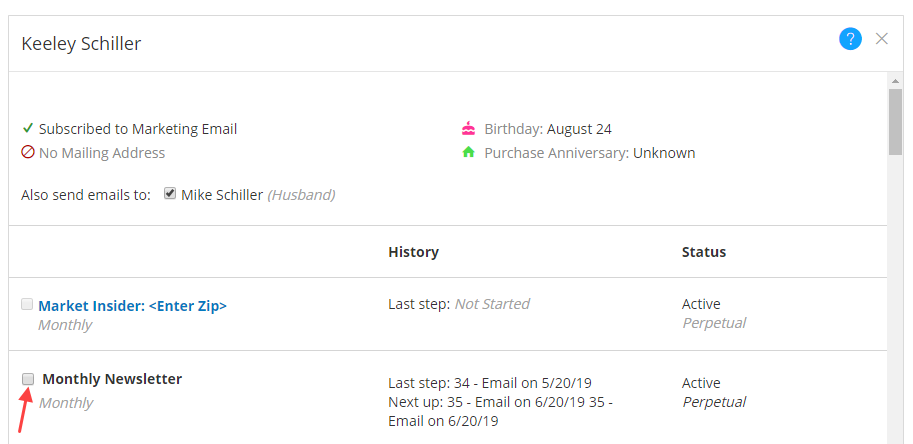
Task: Click Purchase Anniversary: Unknown text
Action: point(589,153)
